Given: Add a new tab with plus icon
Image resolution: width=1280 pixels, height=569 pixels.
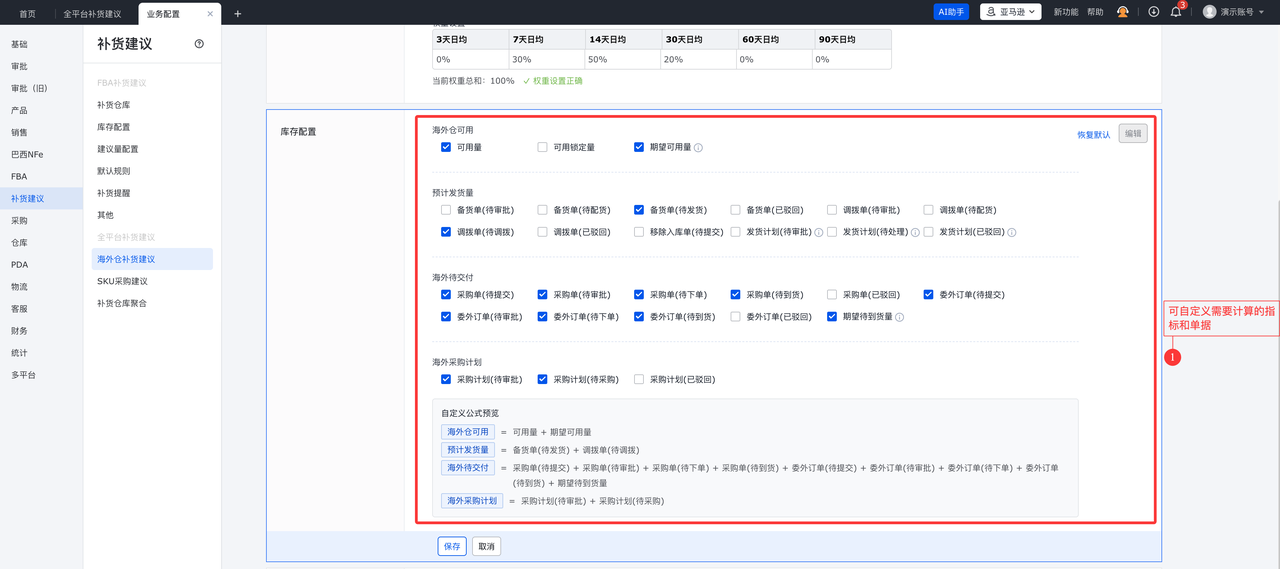Looking at the screenshot, I should 237,14.
